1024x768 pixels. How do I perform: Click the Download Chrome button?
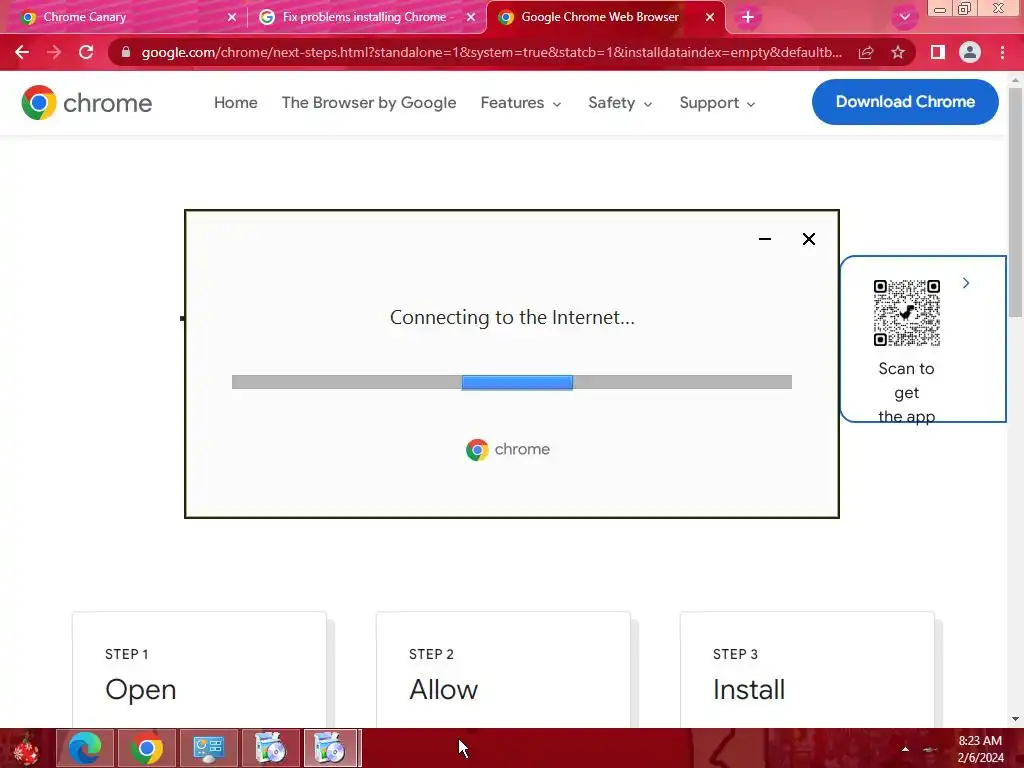click(905, 102)
